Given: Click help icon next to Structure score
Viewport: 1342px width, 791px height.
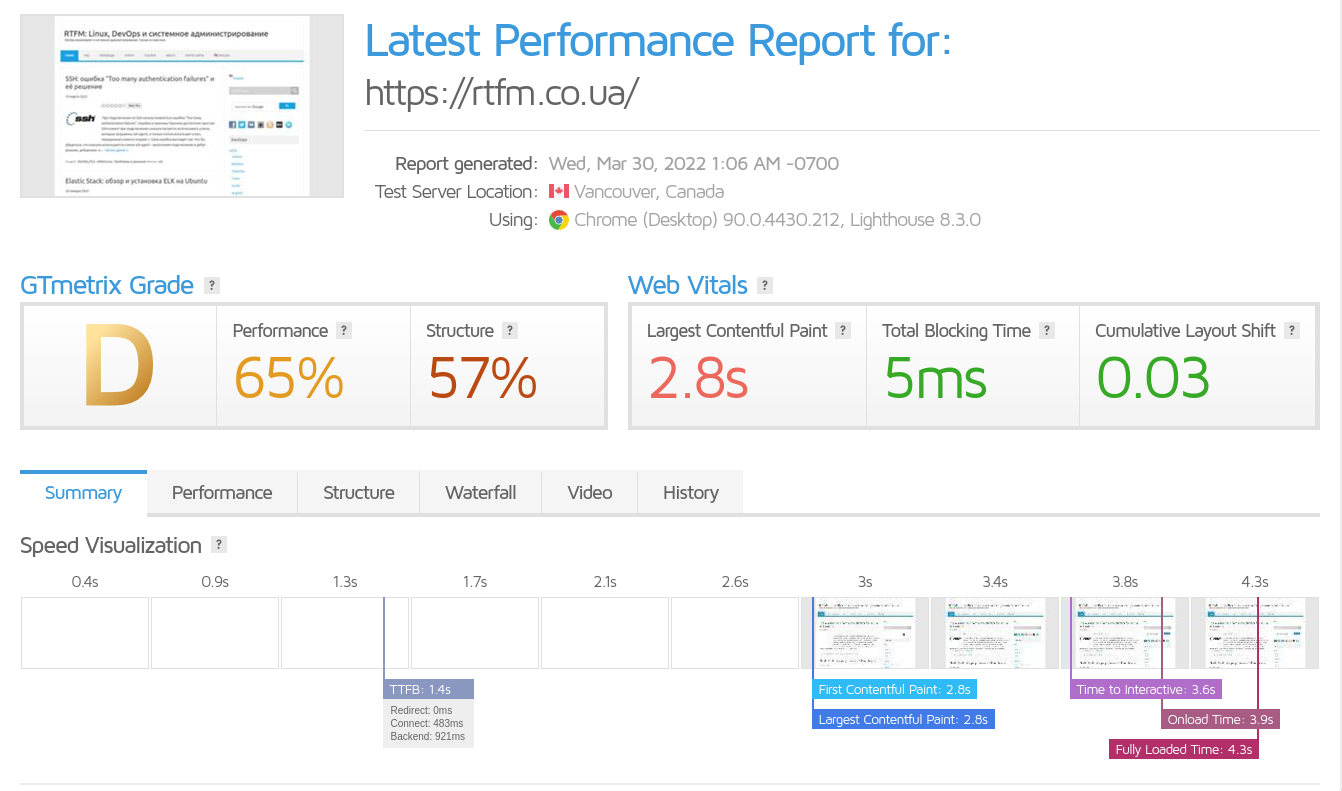Looking at the screenshot, I should 510,331.
